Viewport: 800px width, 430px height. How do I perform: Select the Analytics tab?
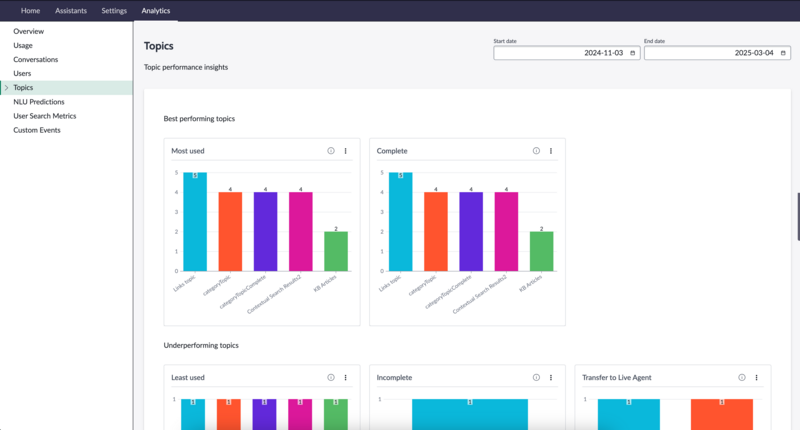pyautogui.click(x=156, y=11)
